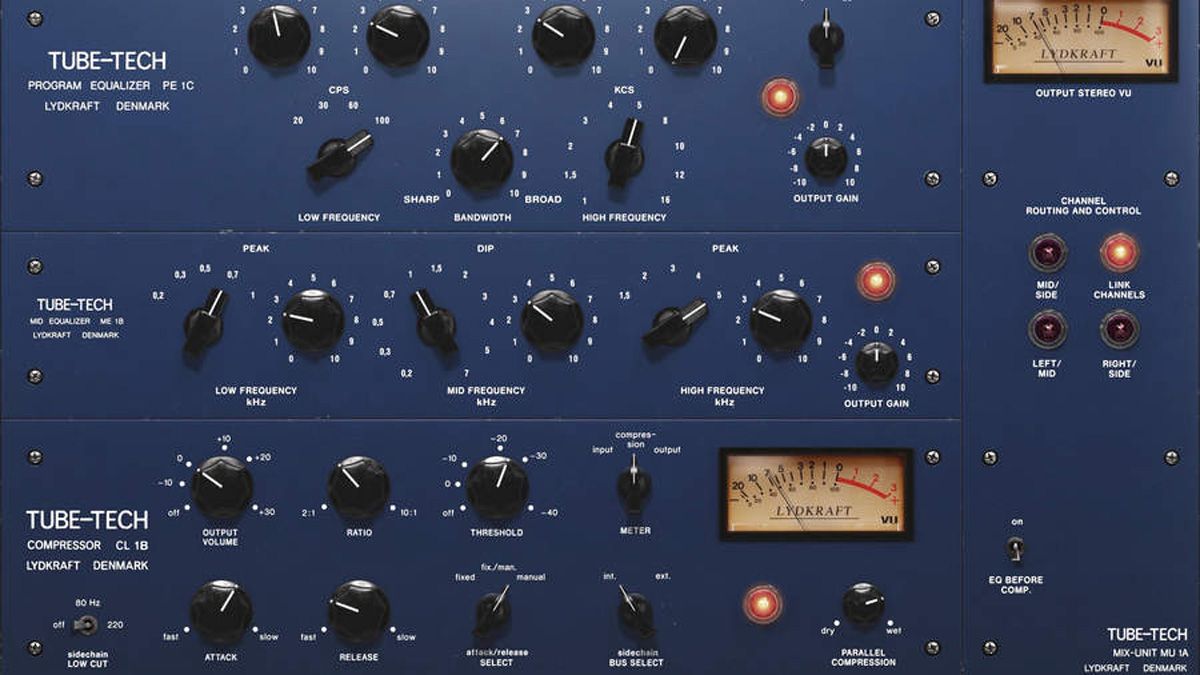Click the 'PROGRAM EQUALIZER PE 1C' text

coord(111,86)
